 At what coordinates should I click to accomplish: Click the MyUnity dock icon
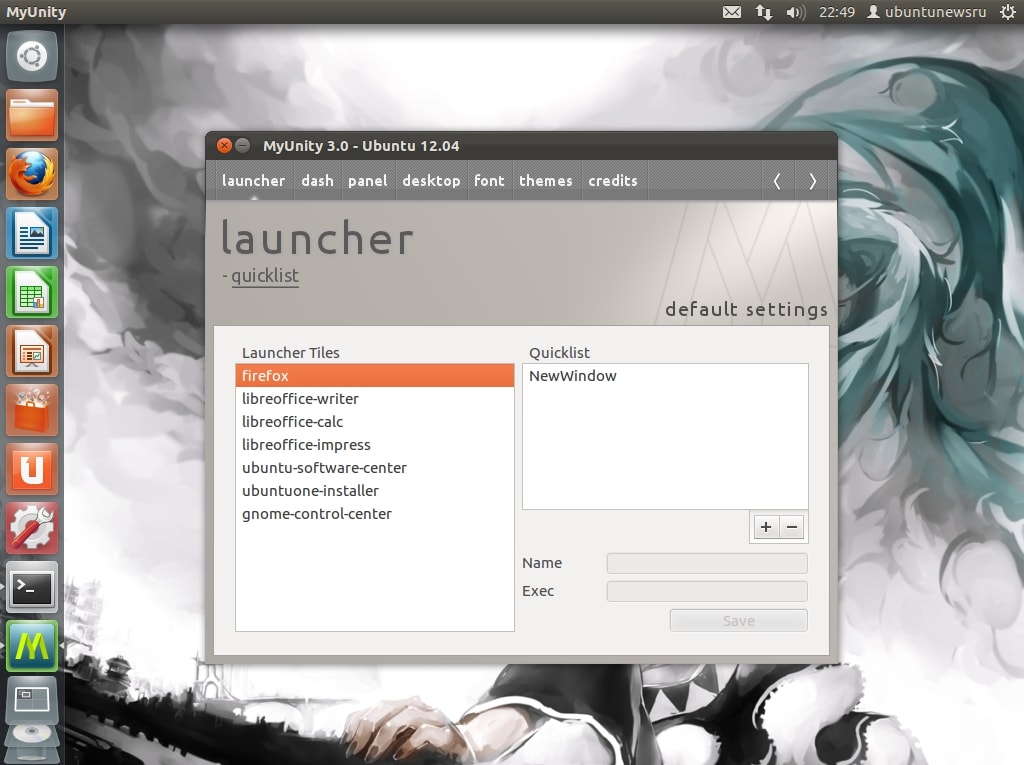click(x=32, y=646)
